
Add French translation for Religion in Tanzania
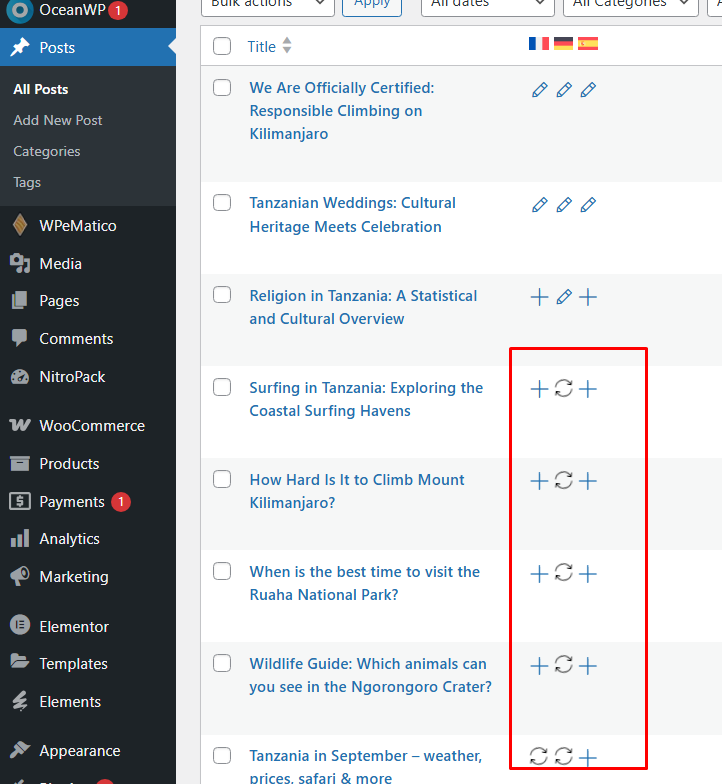point(539,297)
